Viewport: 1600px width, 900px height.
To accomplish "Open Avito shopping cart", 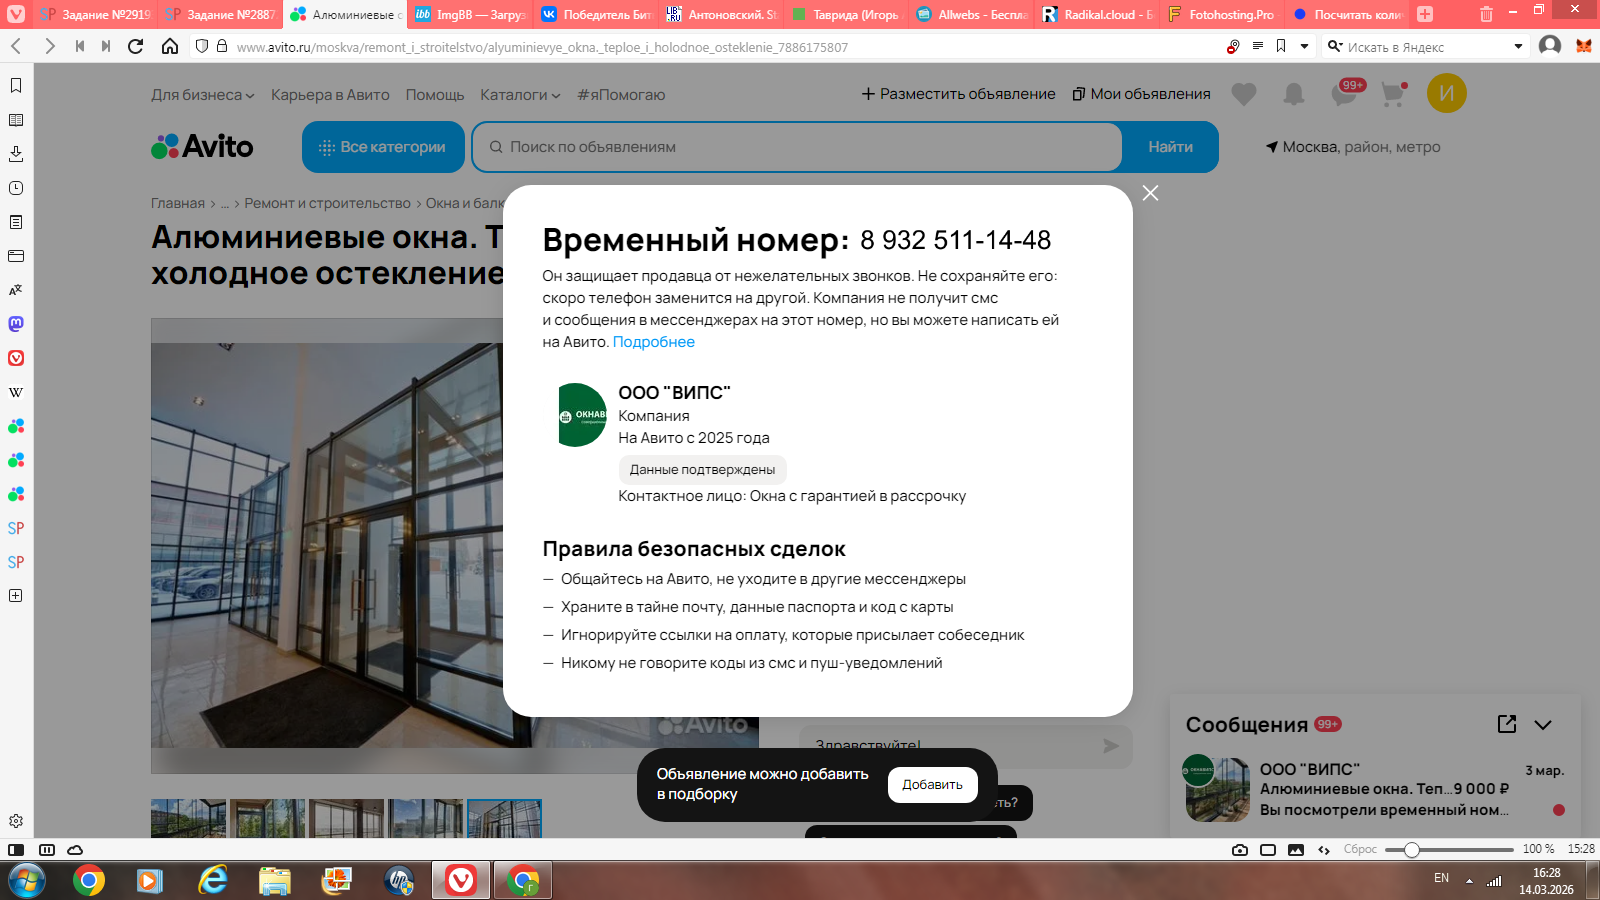I will pos(1393,94).
